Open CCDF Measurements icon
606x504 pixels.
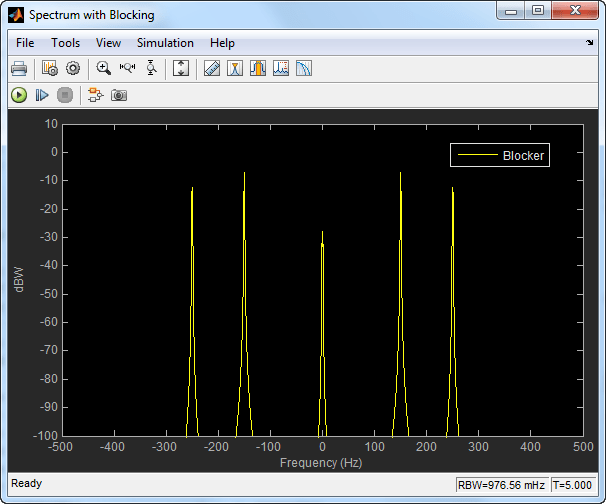point(304,69)
